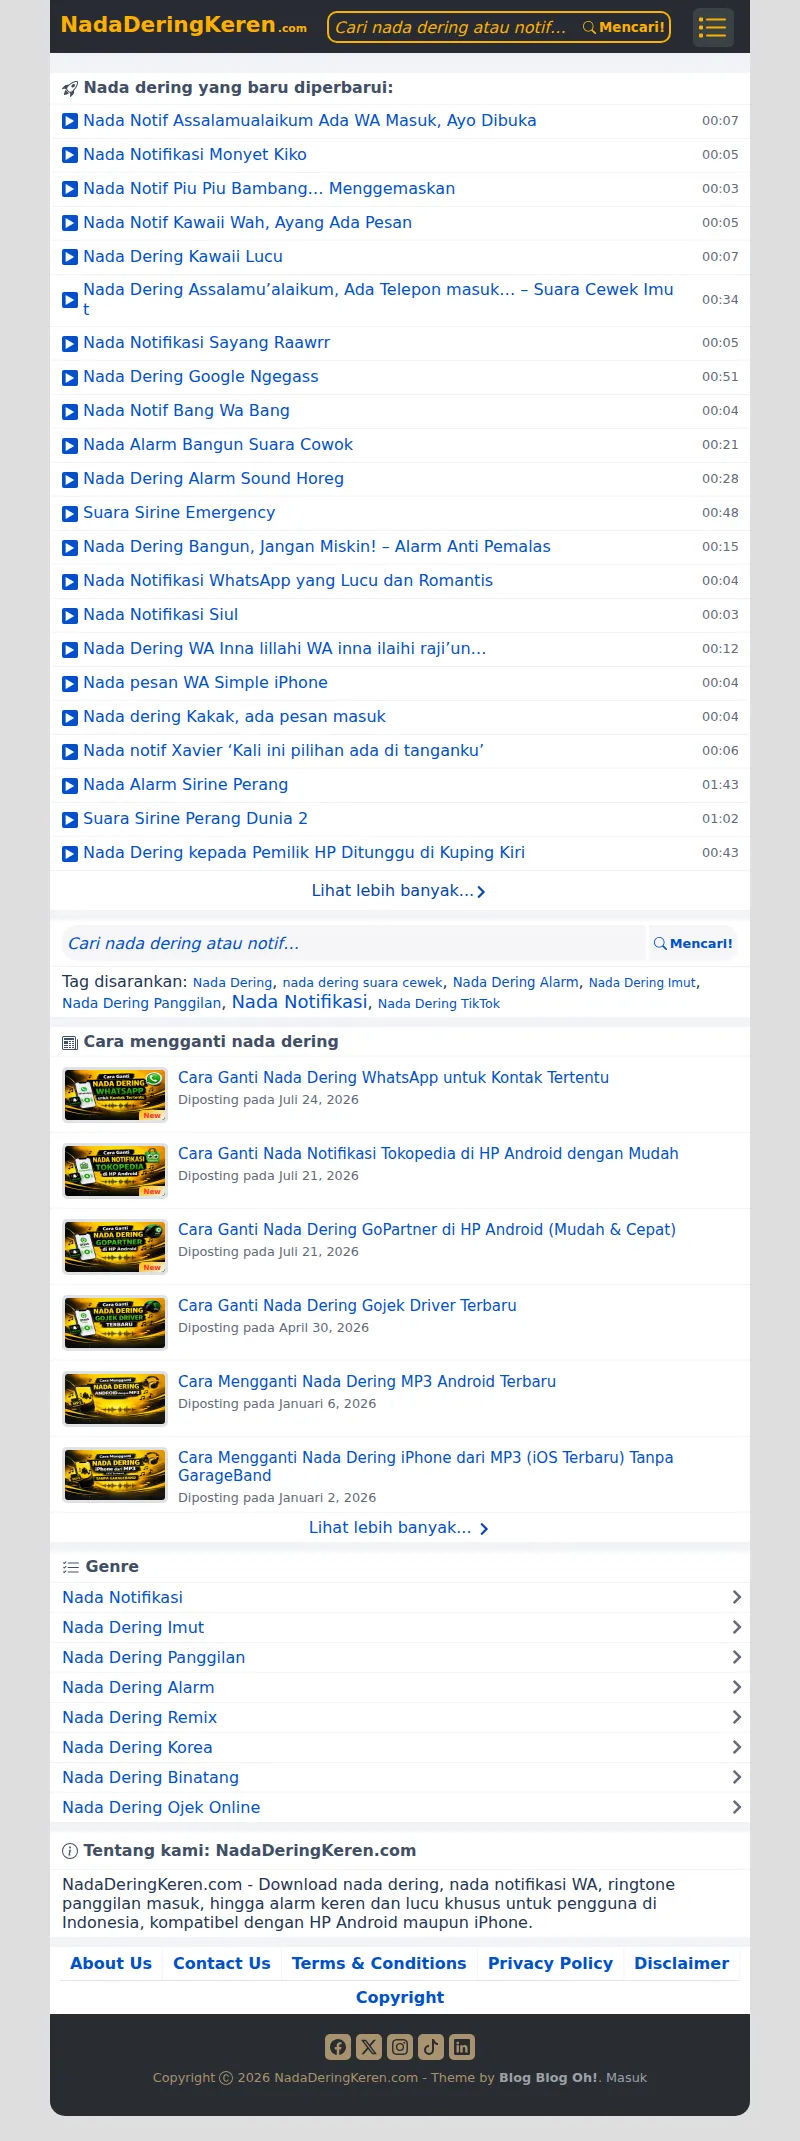The image size is (800, 2141).
Task: Go to NadaDeringKeren.com logo home link
Action: tap(184, 25)
